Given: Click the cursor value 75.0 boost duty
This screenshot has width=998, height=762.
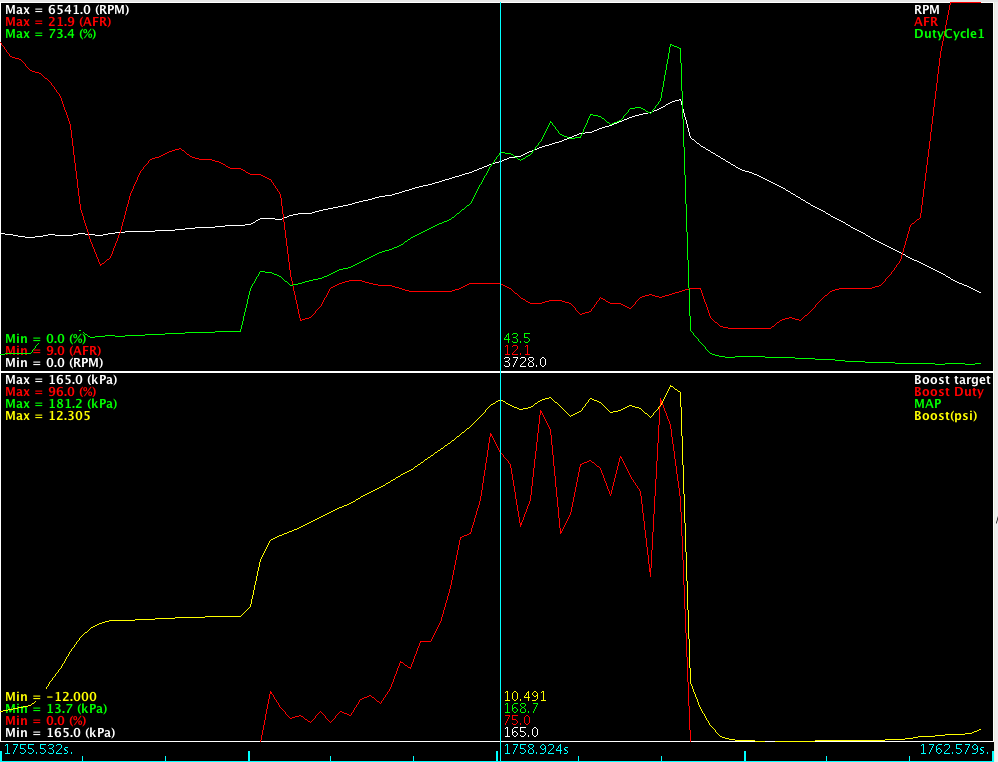Looking at the screenshot, I should (517, 721).
